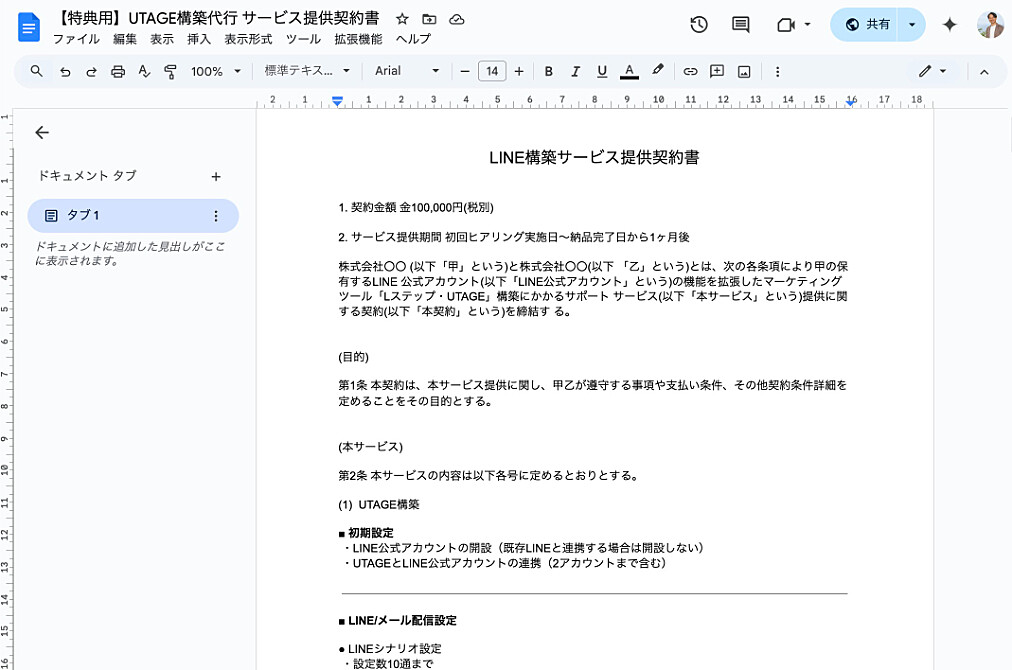Undo the last action
The height and width of the screenshot is (670, 1012).
pos(65,72)
